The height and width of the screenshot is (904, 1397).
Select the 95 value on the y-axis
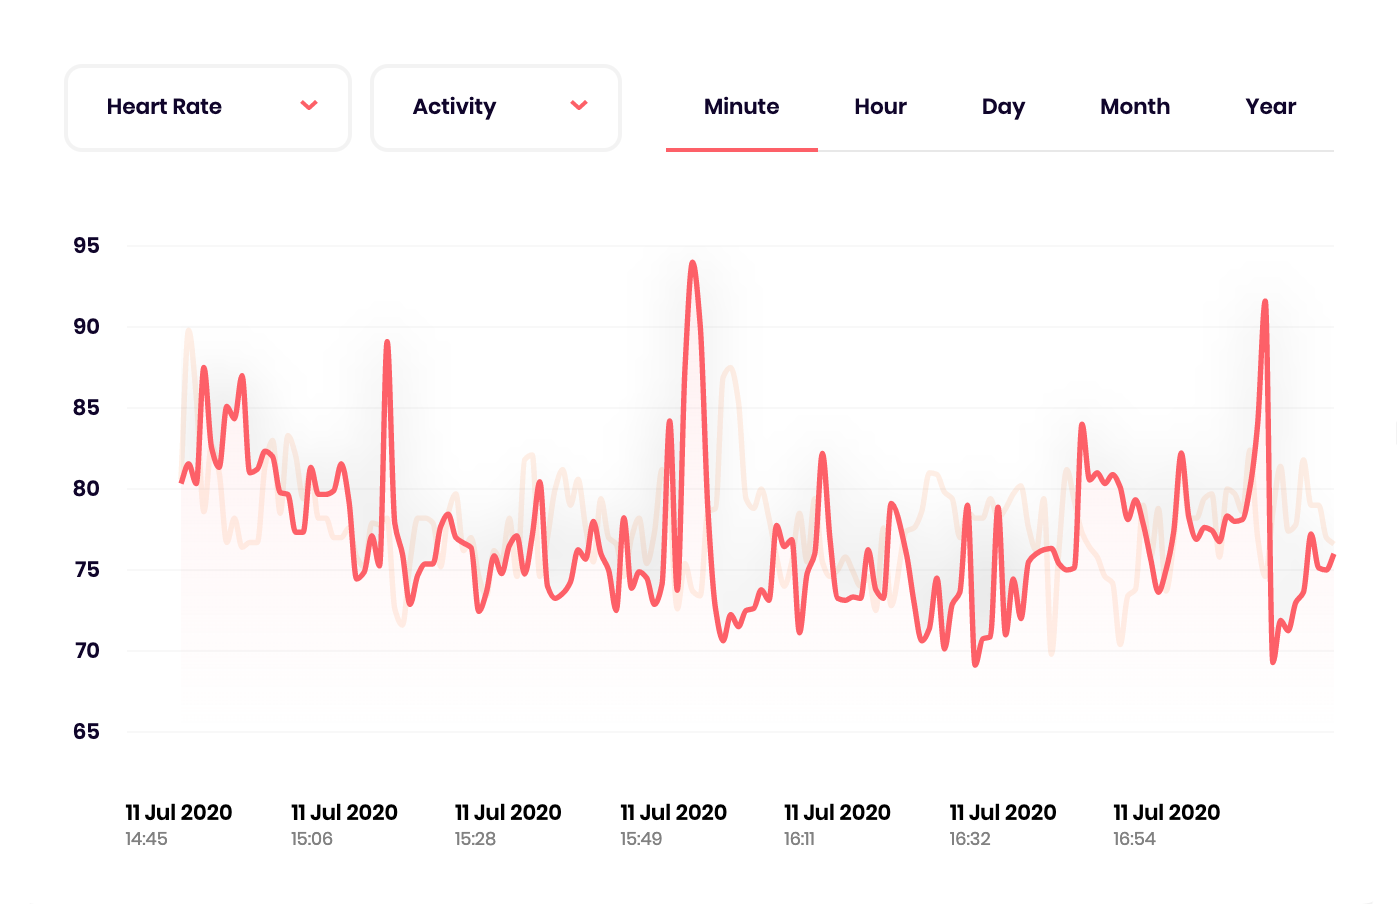88,246
